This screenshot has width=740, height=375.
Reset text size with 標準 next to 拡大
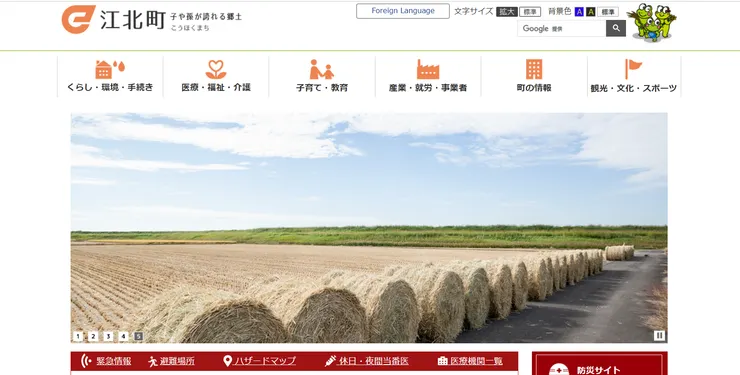530,12
